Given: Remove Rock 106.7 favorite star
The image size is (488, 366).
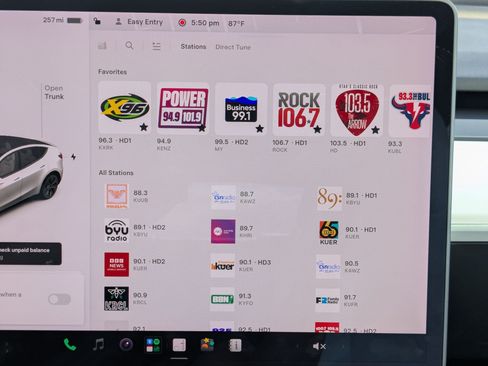Looking at the screenshot, I should pyautogui.click(x=317, y=129).
